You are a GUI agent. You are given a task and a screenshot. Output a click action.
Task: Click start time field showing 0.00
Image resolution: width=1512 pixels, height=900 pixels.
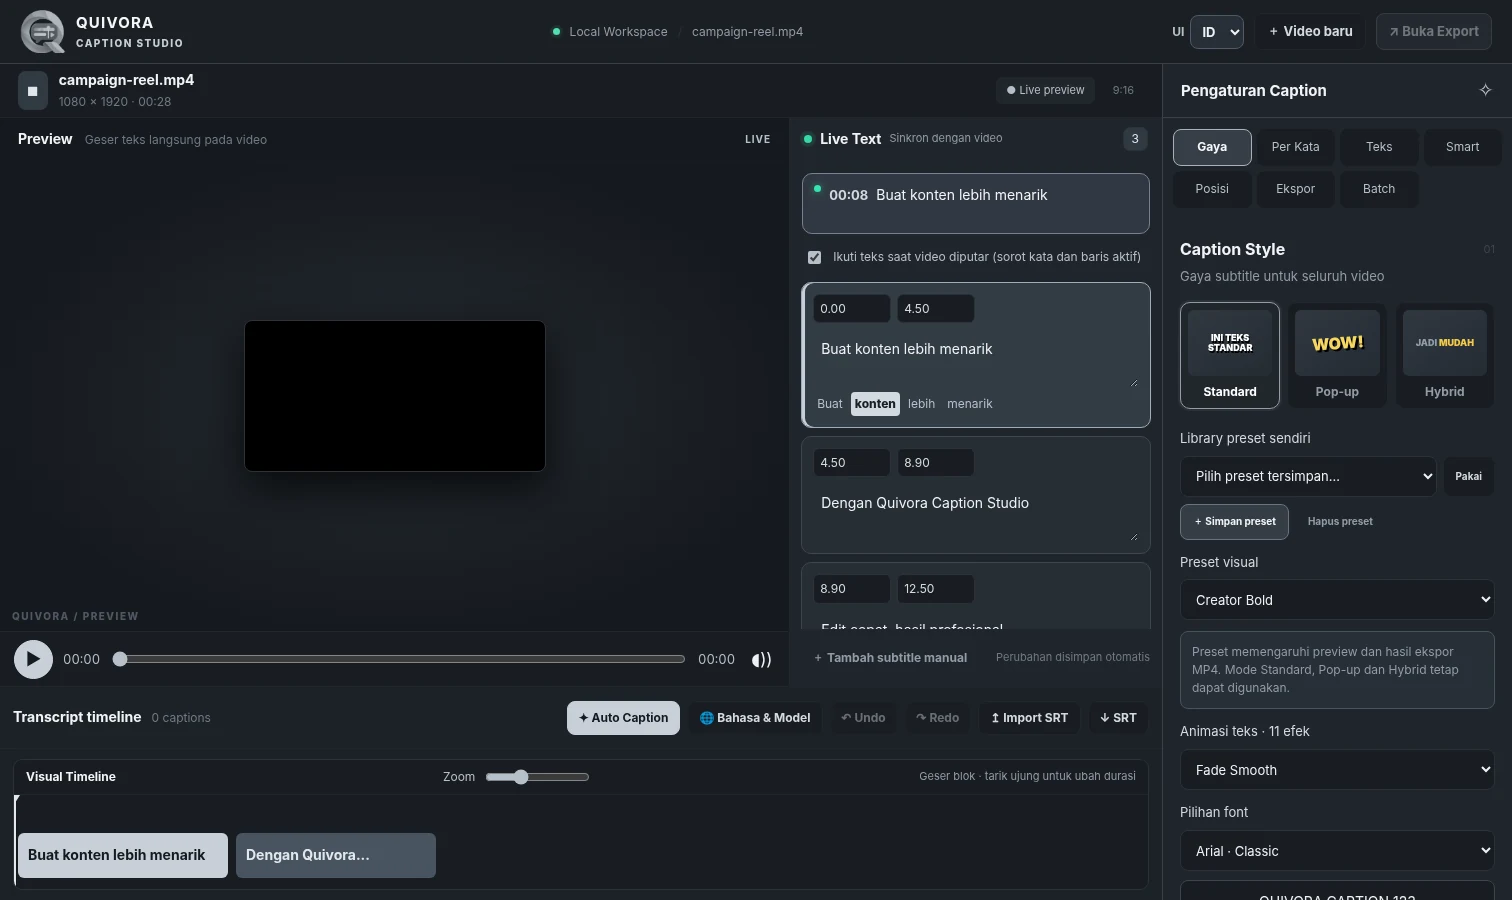[x=851, y=309]
